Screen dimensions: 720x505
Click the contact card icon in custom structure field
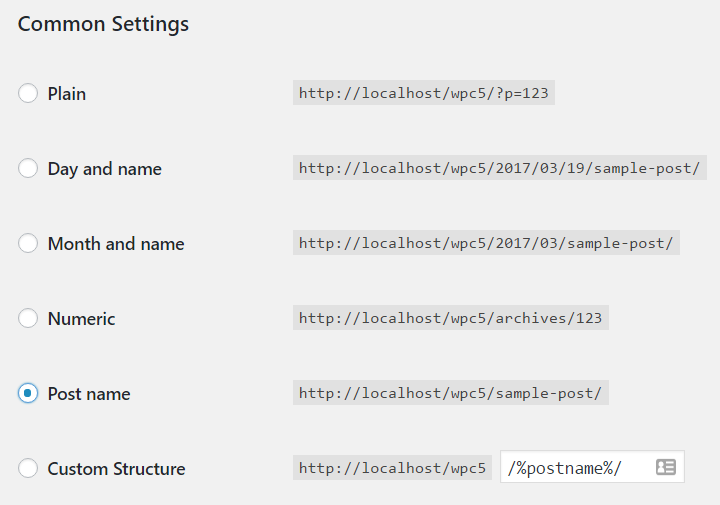point(665,467)
